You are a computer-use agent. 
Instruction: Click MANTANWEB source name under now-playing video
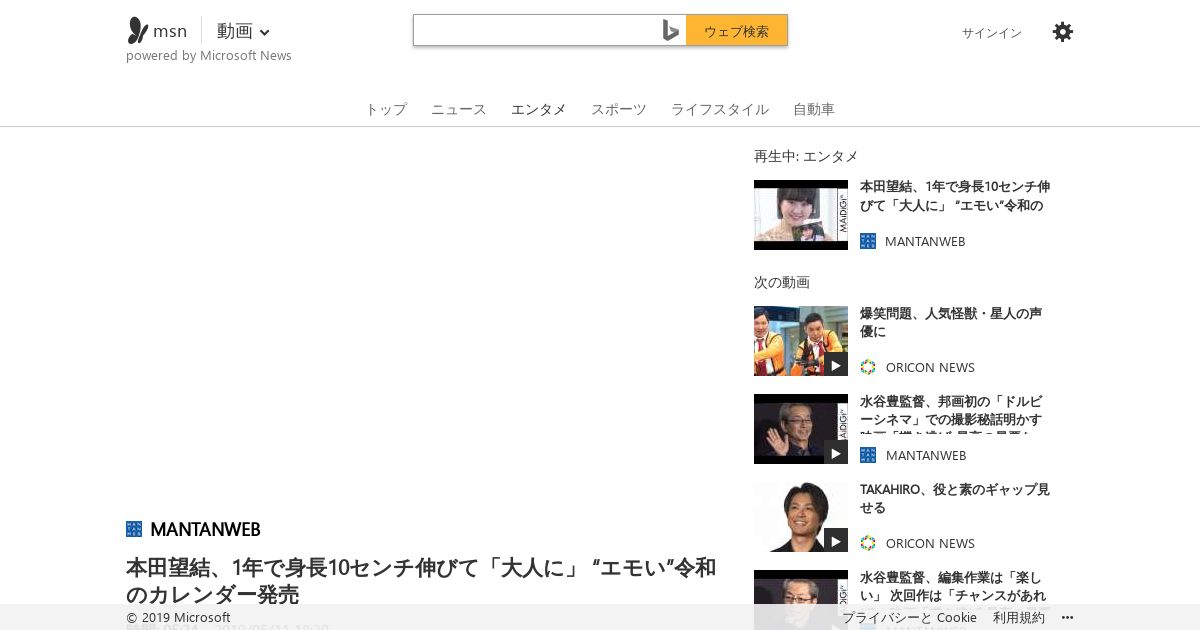coord(925,241)
